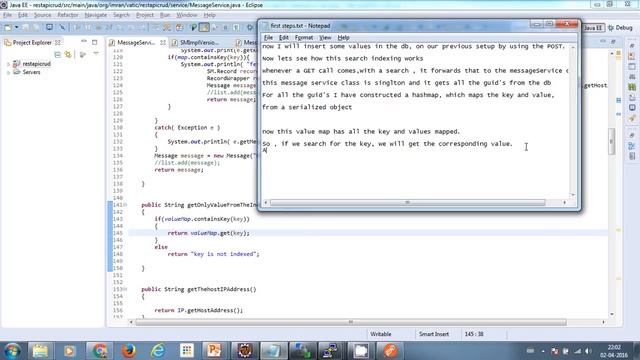Maximize the Project Explorer panel
The height and width of the screenshot is (360, 640).
click(95, 42)
